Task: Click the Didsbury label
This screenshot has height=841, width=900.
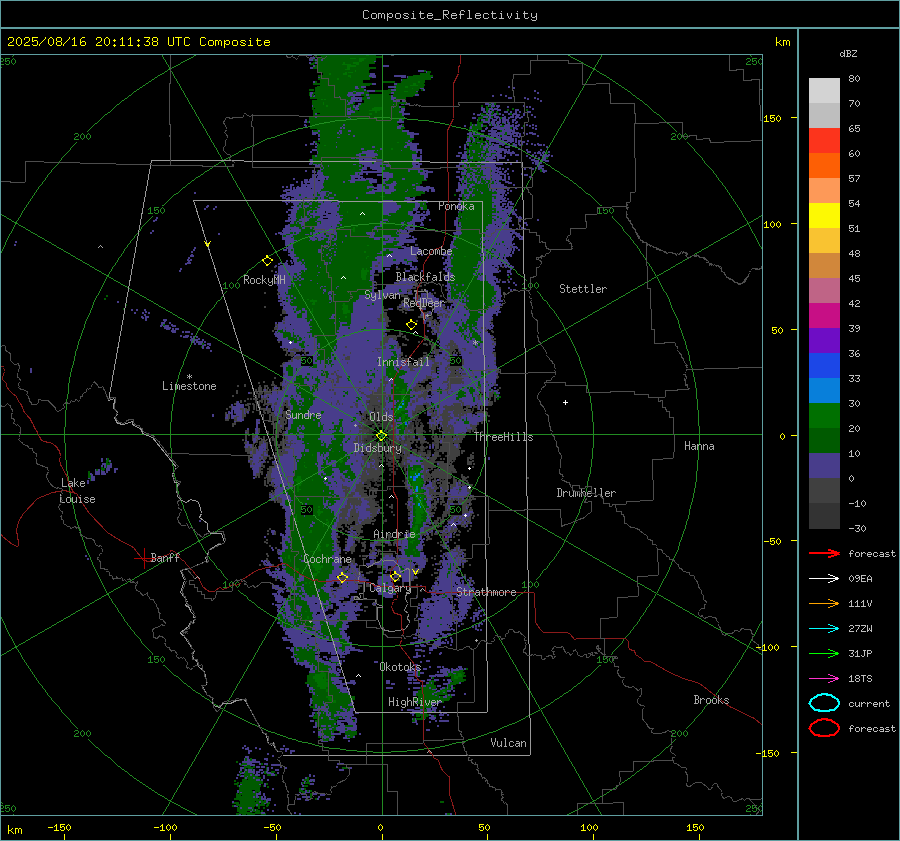Action: point(377,448)
